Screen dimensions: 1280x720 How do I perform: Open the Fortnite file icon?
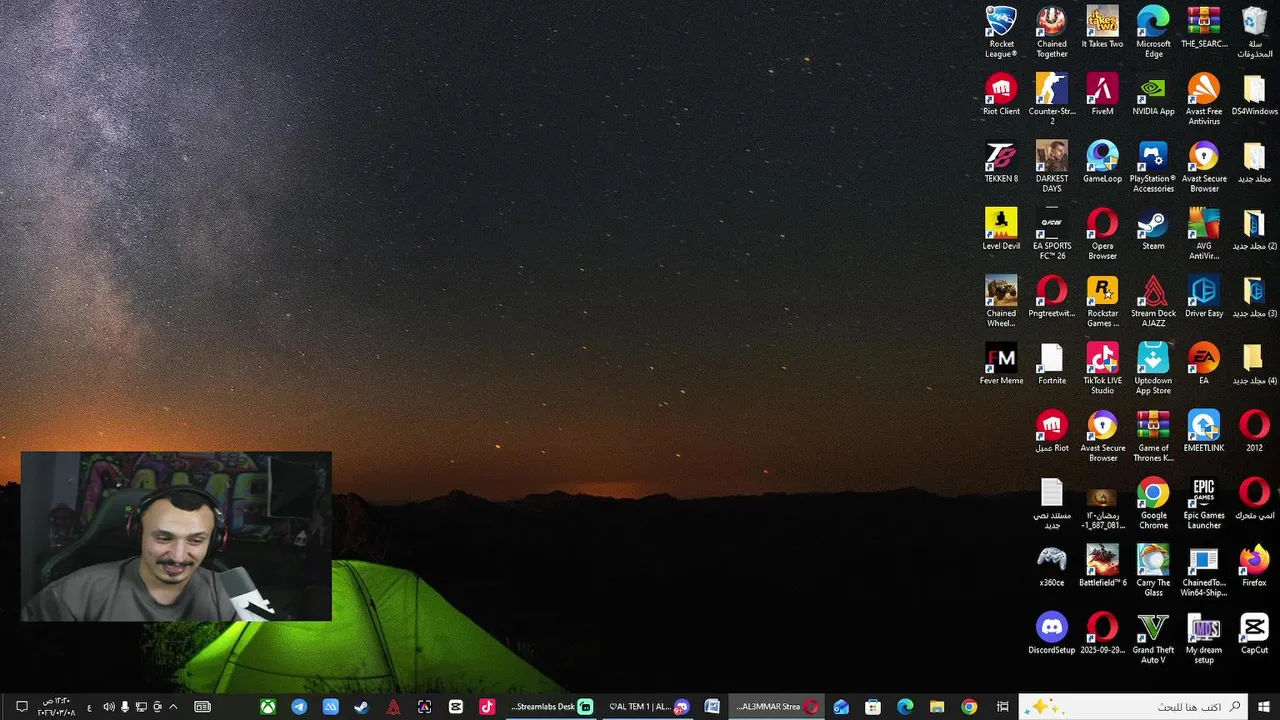click(x=1052, y=363)
